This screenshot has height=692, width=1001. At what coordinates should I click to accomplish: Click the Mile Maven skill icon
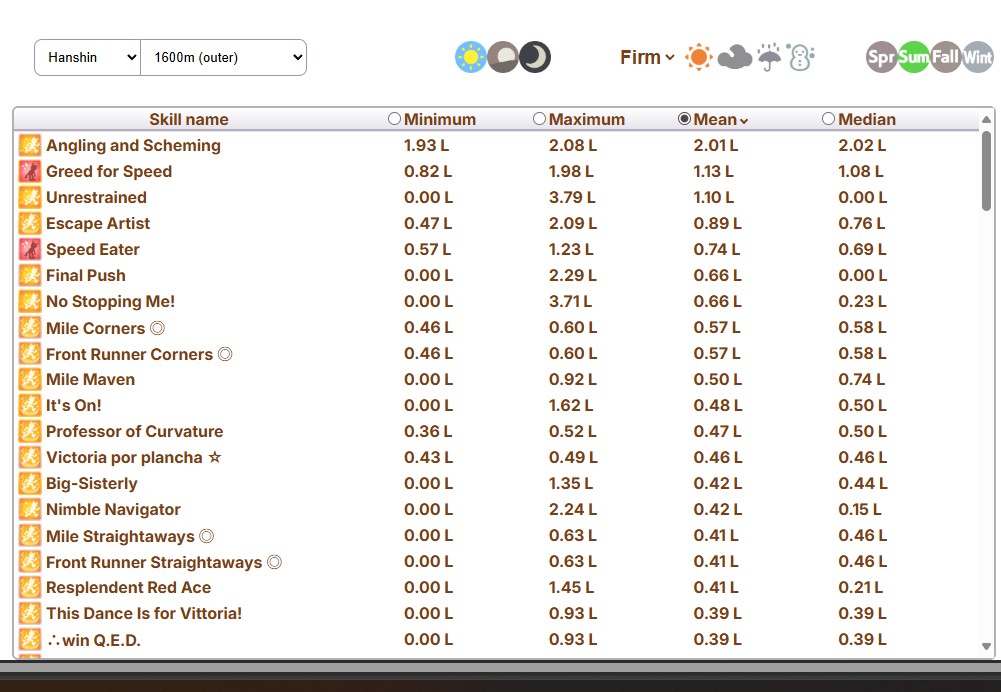click(29, 379)
